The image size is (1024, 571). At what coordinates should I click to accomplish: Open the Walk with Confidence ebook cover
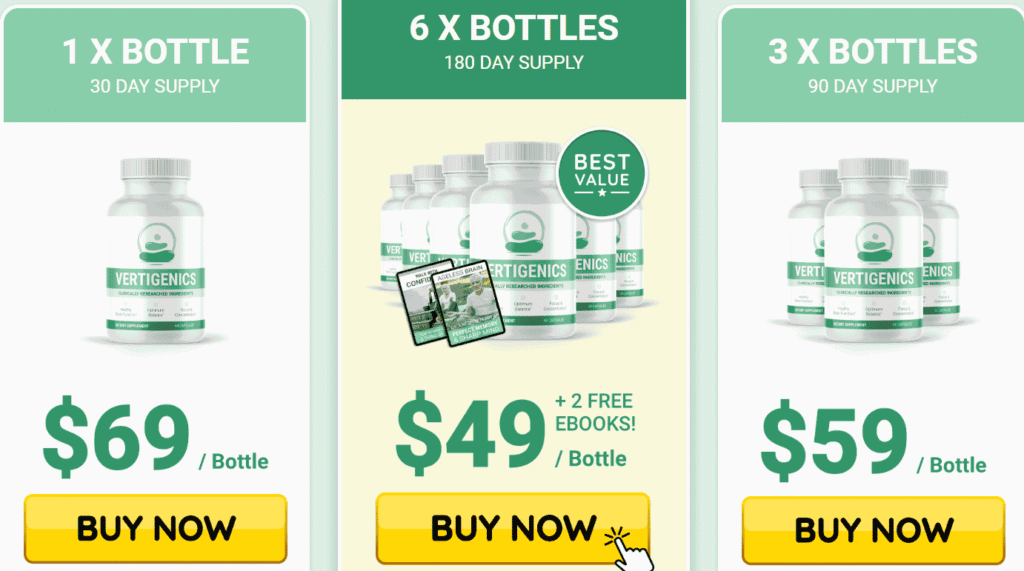419,305
